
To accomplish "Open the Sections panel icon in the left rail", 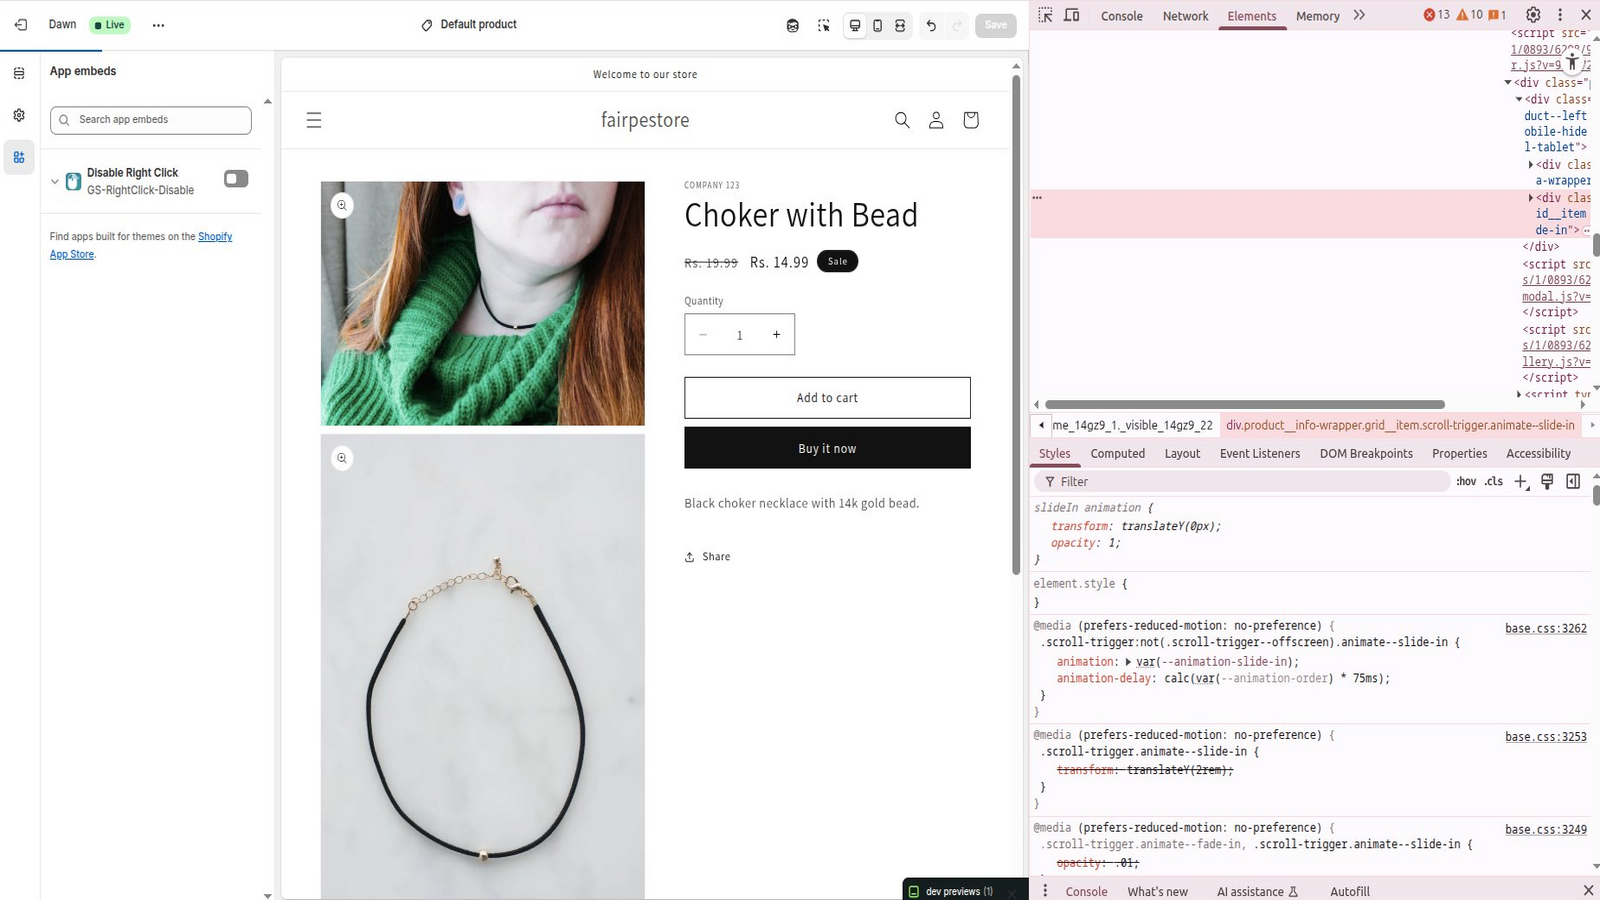I will (19, 73).
